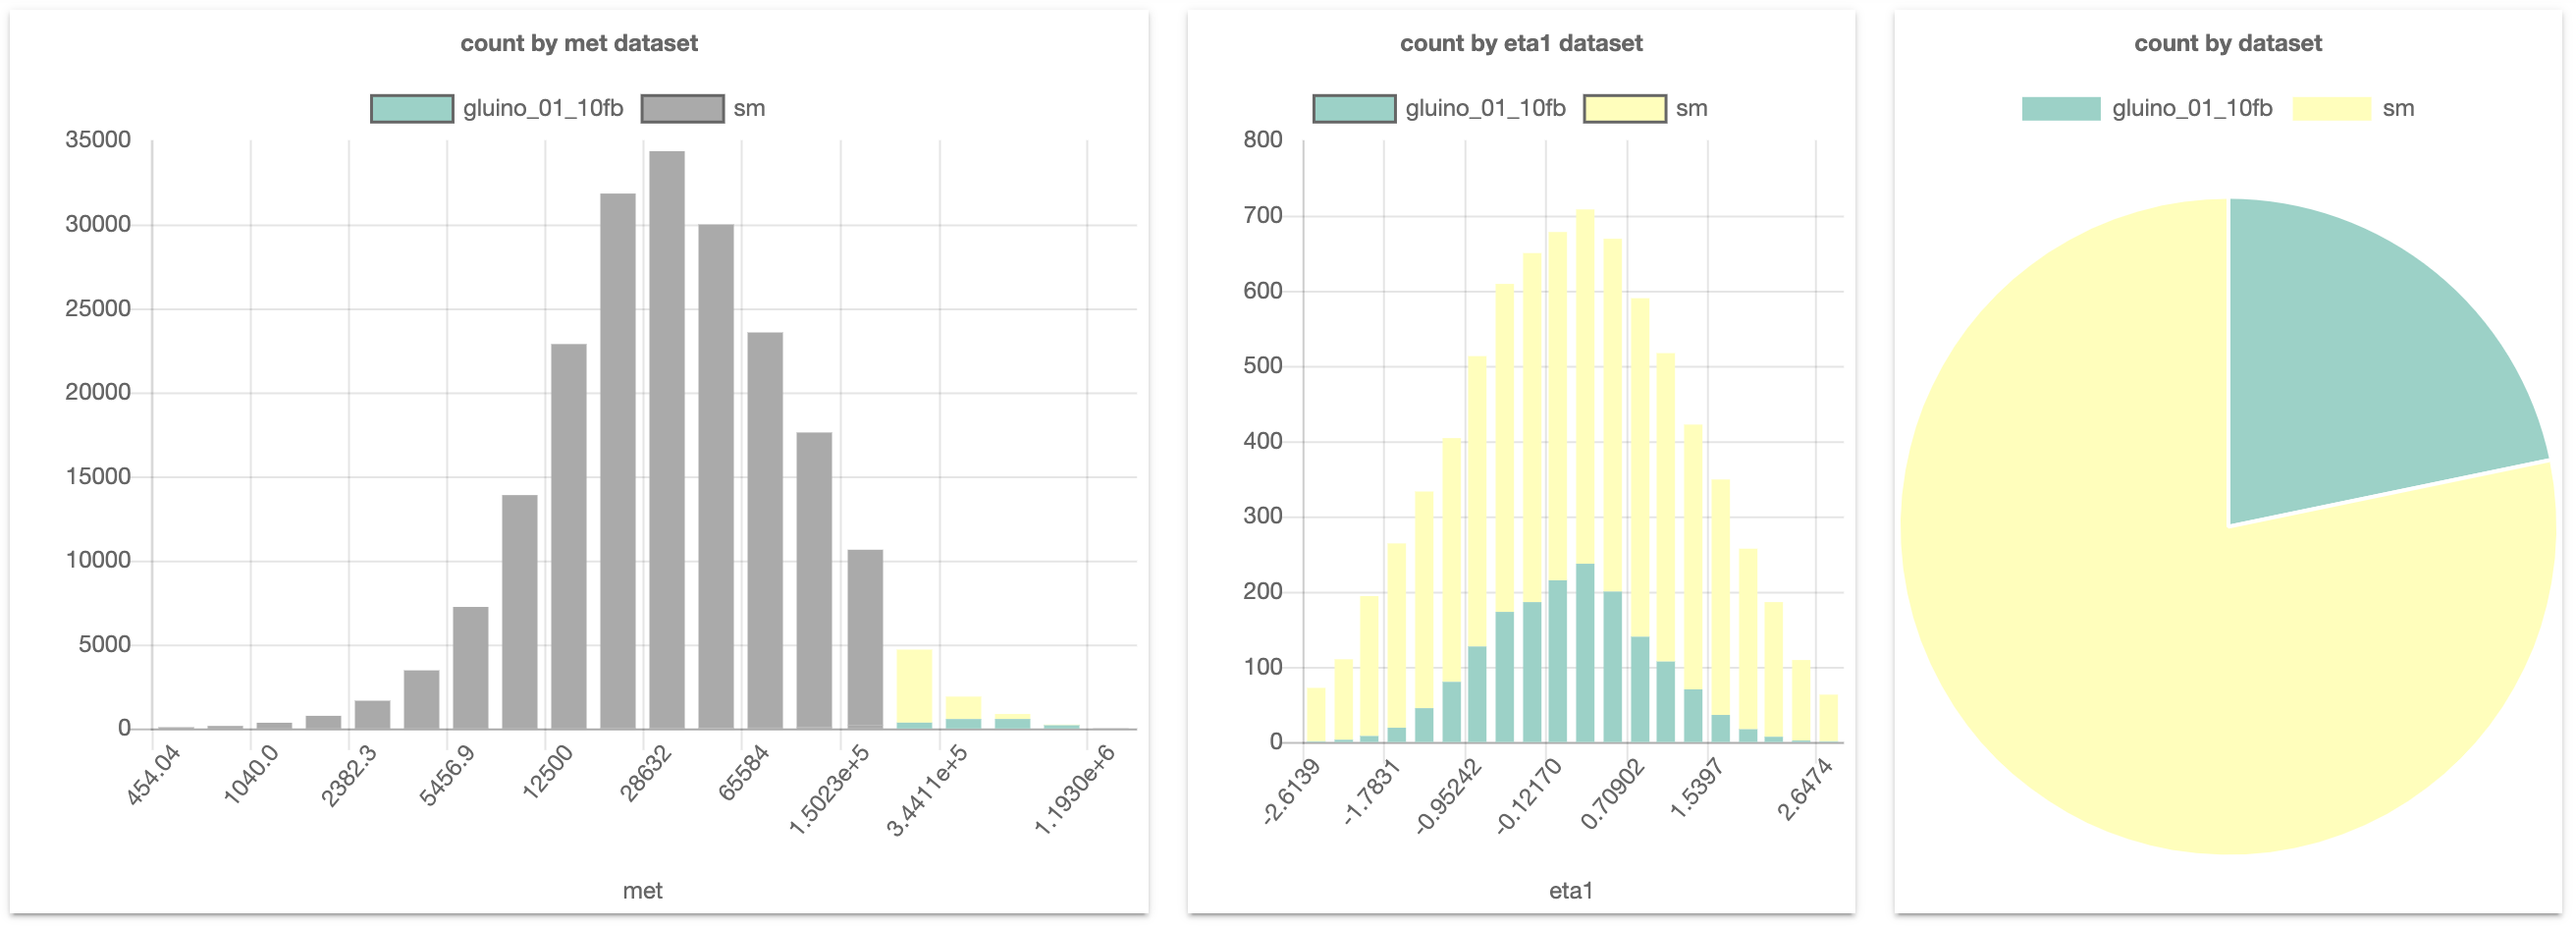Select the gray met bar reaching about 23000
Screen dimensions: 2576x929
[569, 536]
